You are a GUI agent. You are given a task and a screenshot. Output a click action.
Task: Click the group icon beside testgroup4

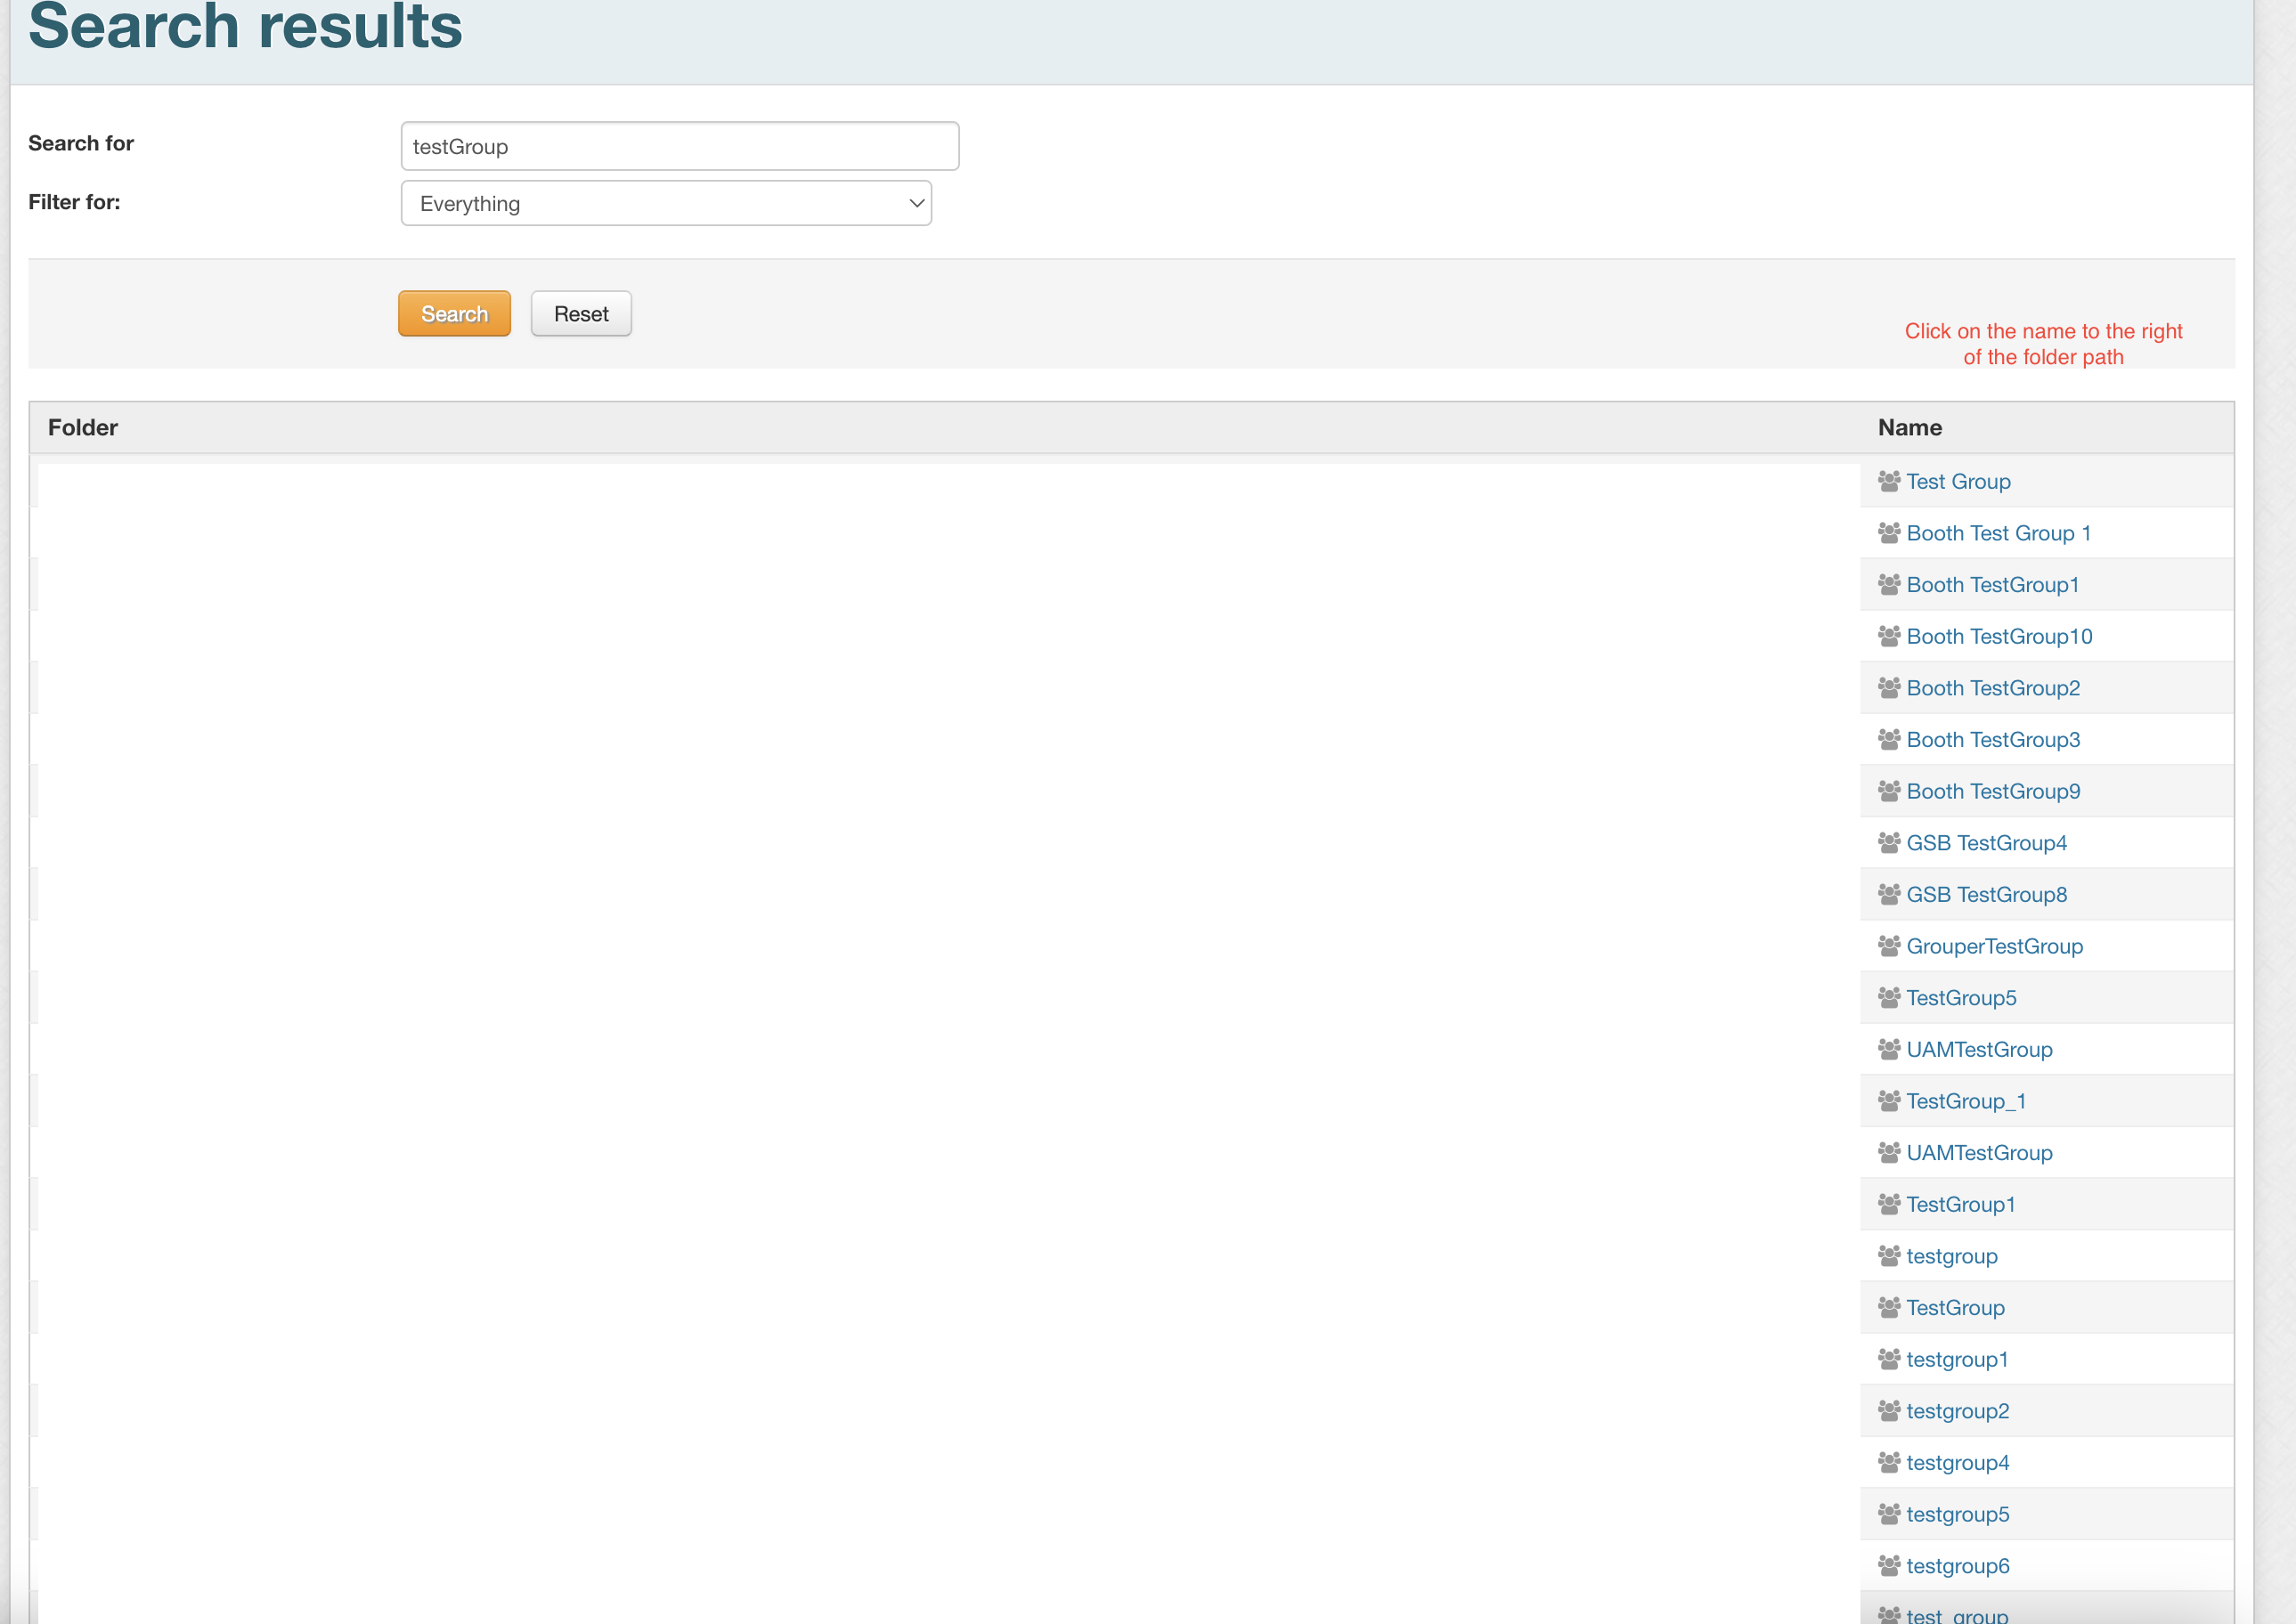tap(1888, 1463)
